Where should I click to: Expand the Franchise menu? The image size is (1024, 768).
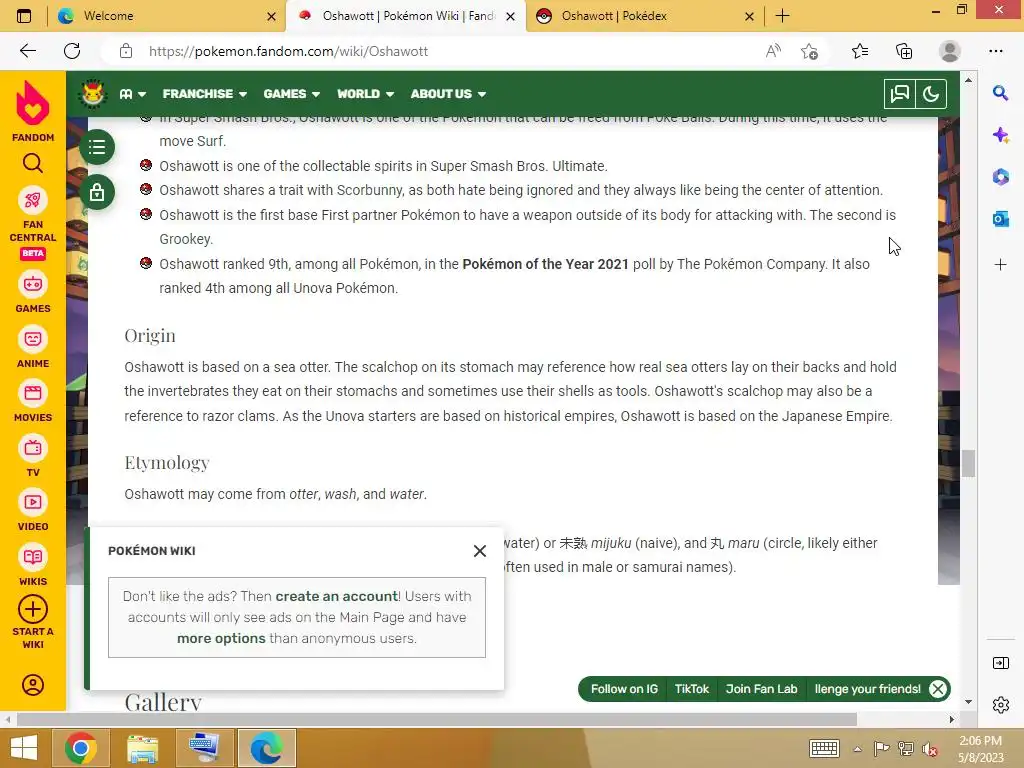(x=204, y=94)
